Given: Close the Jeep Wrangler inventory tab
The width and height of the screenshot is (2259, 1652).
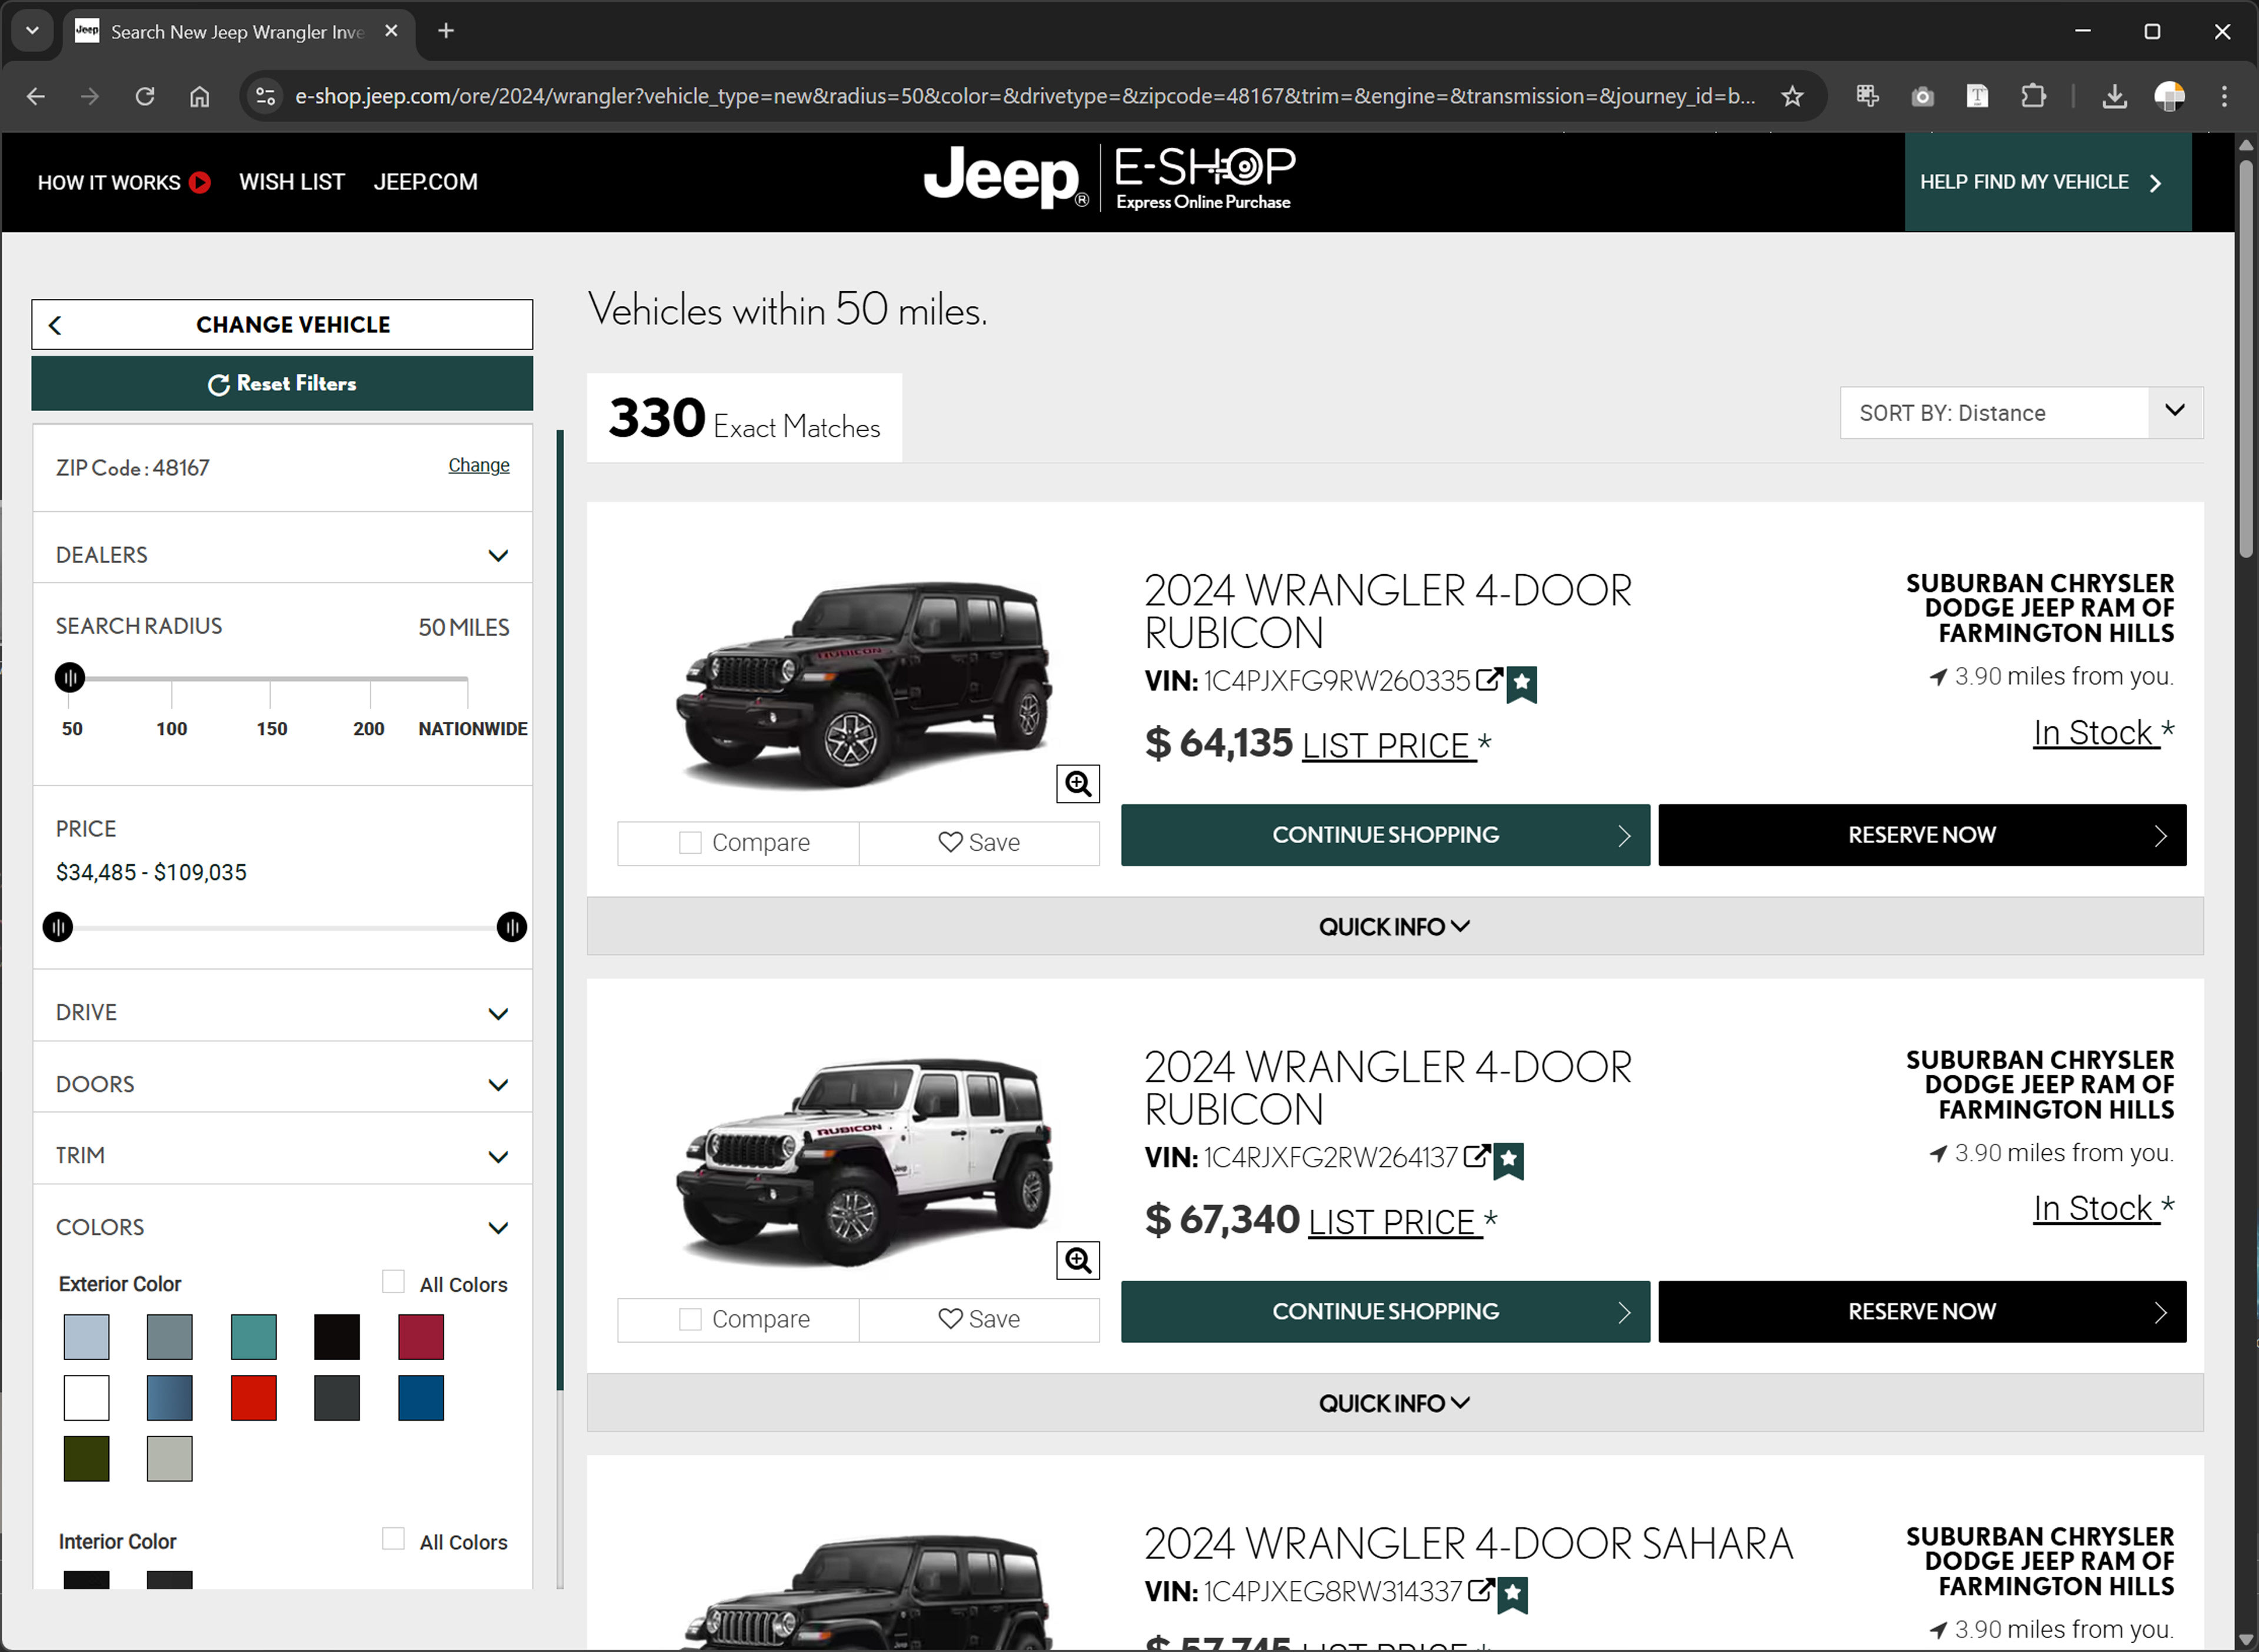Looking at the screenshot, I should [391, 31].
